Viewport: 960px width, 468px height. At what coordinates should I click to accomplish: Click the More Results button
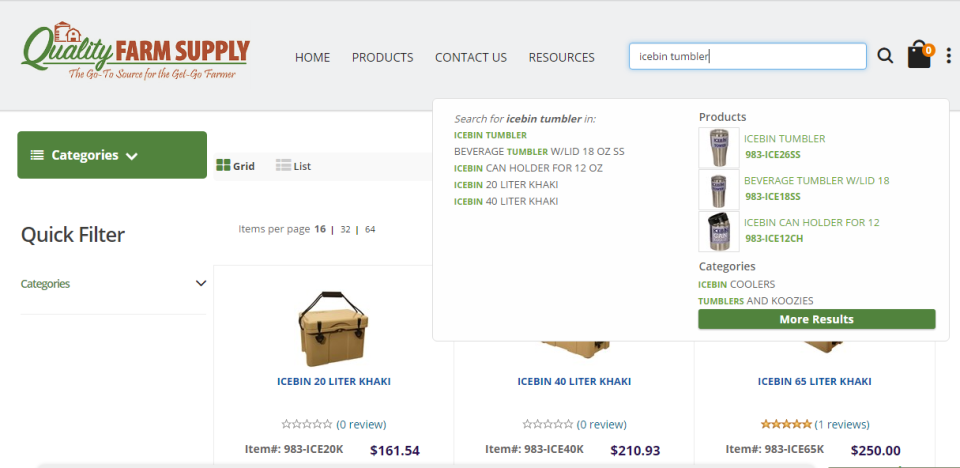pyautogui.click(x=817, y=319)
